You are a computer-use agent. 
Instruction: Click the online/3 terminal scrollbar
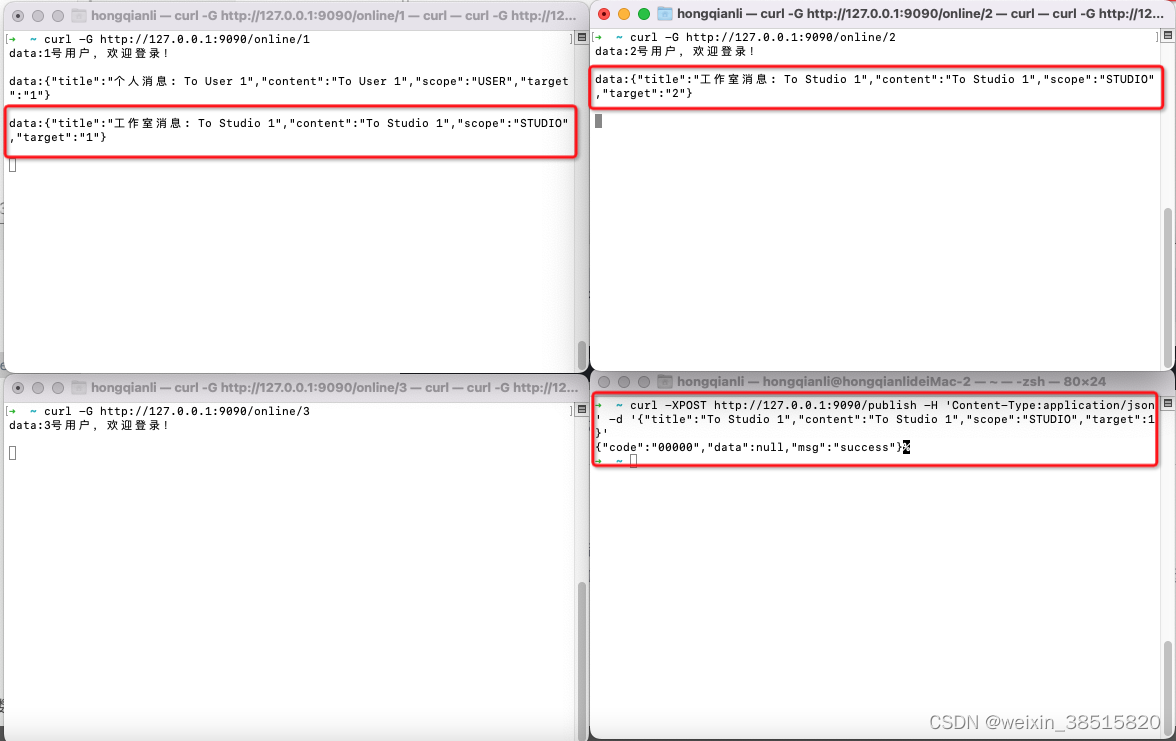click(582, 660)
